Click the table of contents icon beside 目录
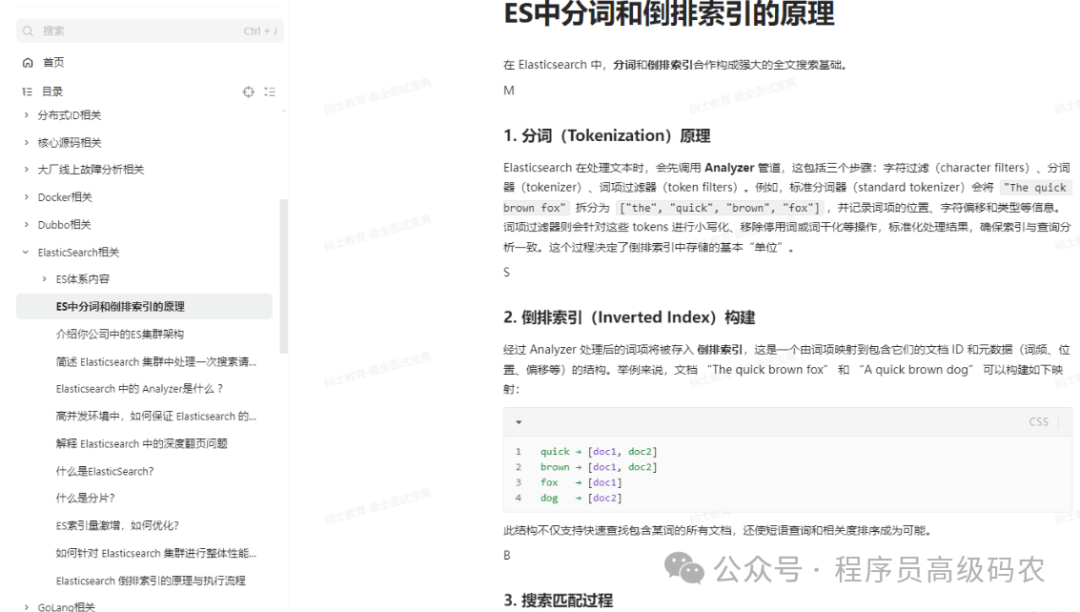Screen dimensions: 1080x612 pos(25,91)
